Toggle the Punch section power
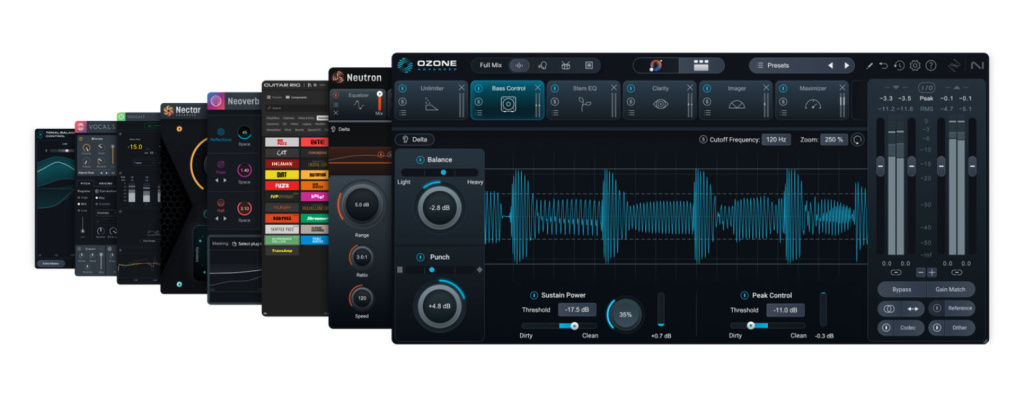1024x399 pixels. click(x=420, y=257)
